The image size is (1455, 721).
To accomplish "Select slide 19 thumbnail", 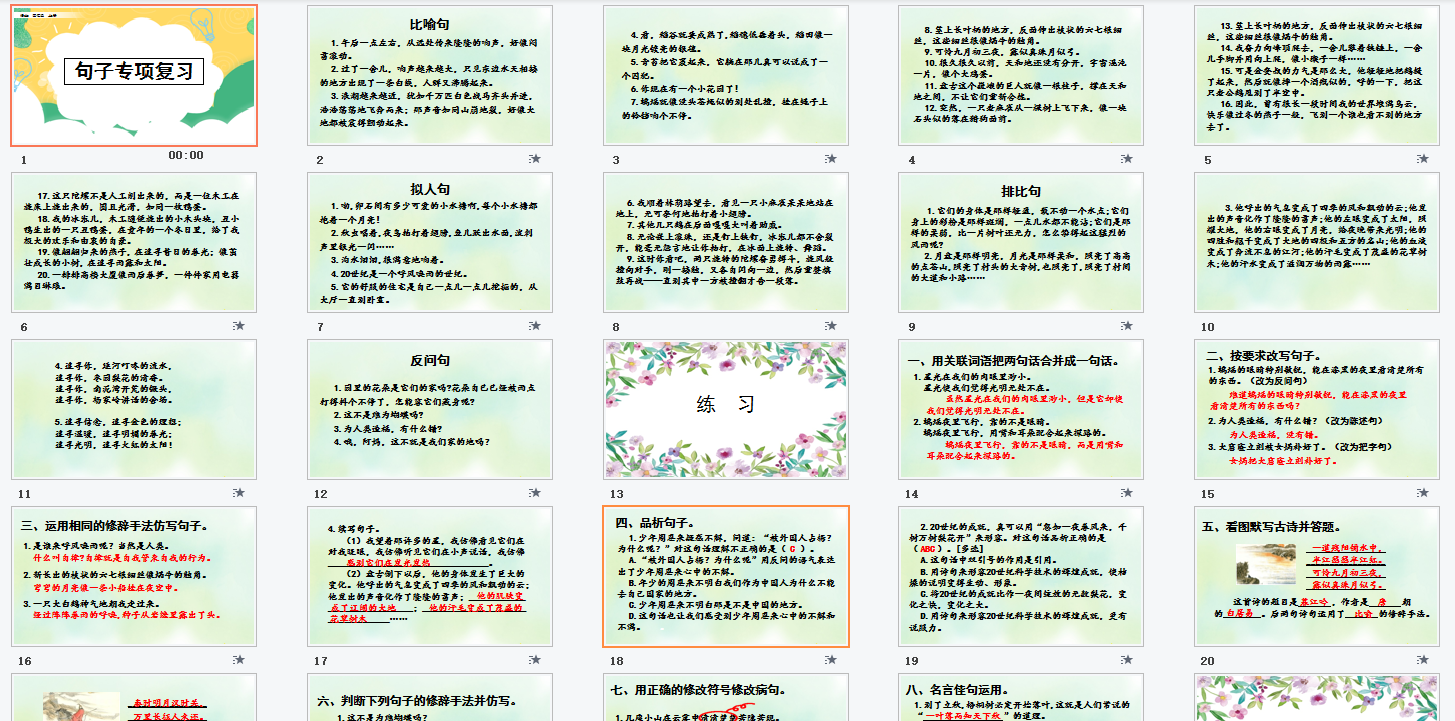I will (1022, 577).
